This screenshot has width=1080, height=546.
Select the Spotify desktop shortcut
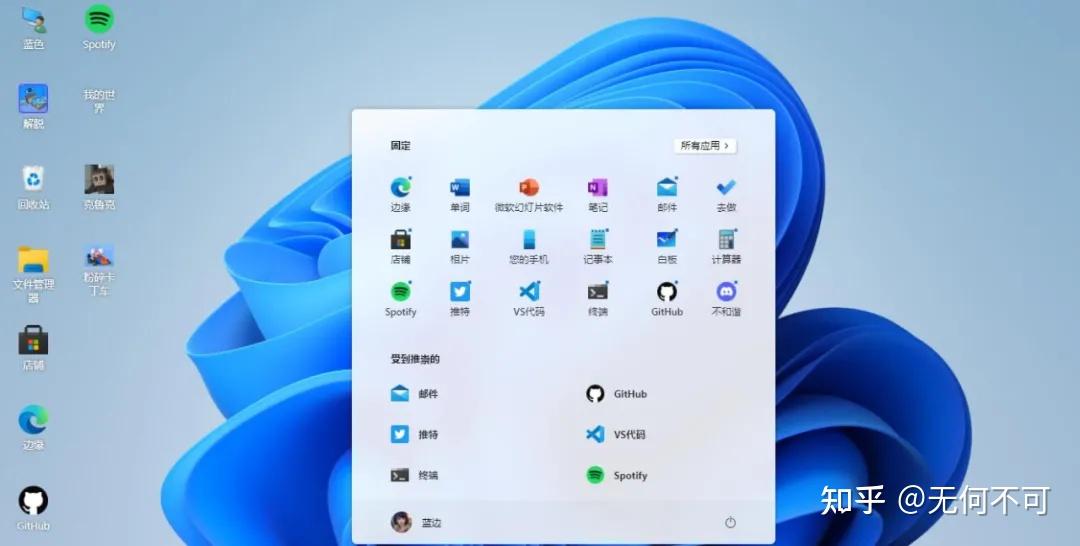pyautogui.click(x=99, y=28)
